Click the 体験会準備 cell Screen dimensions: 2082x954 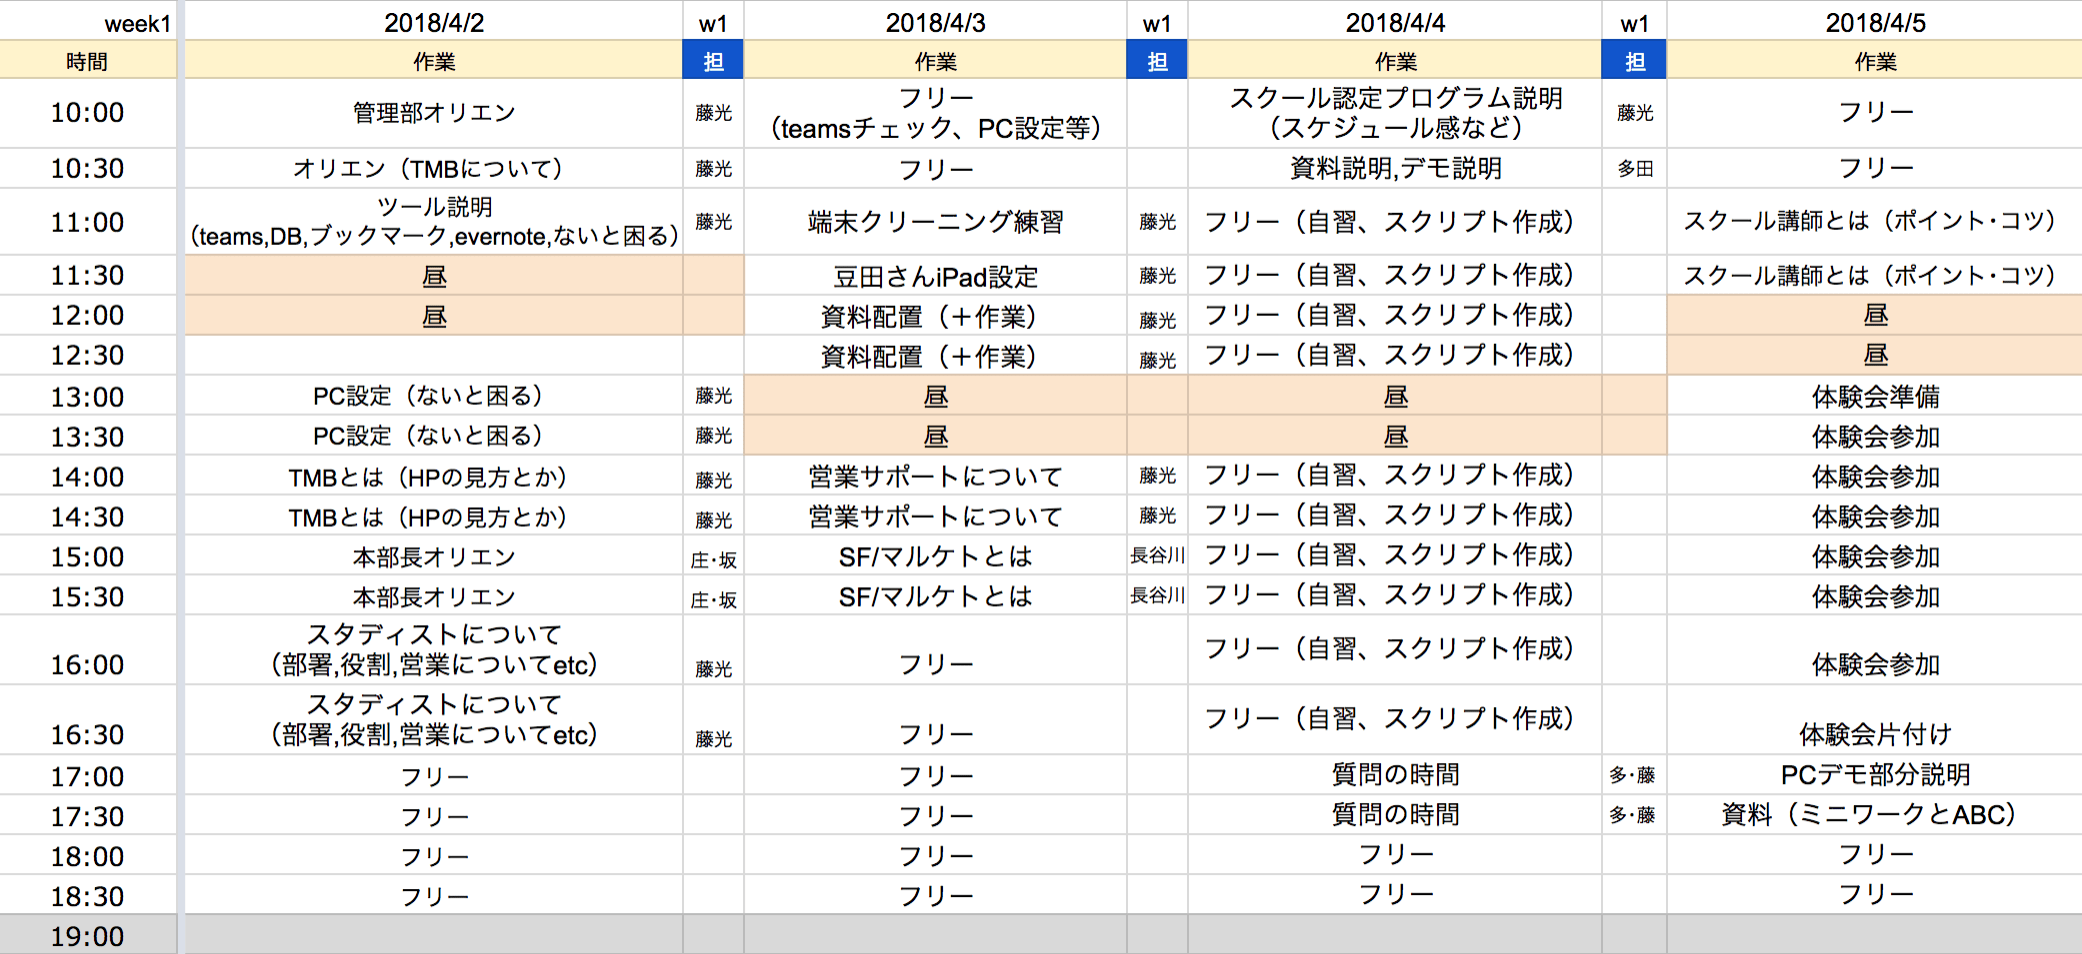[x=1875, y=396]
